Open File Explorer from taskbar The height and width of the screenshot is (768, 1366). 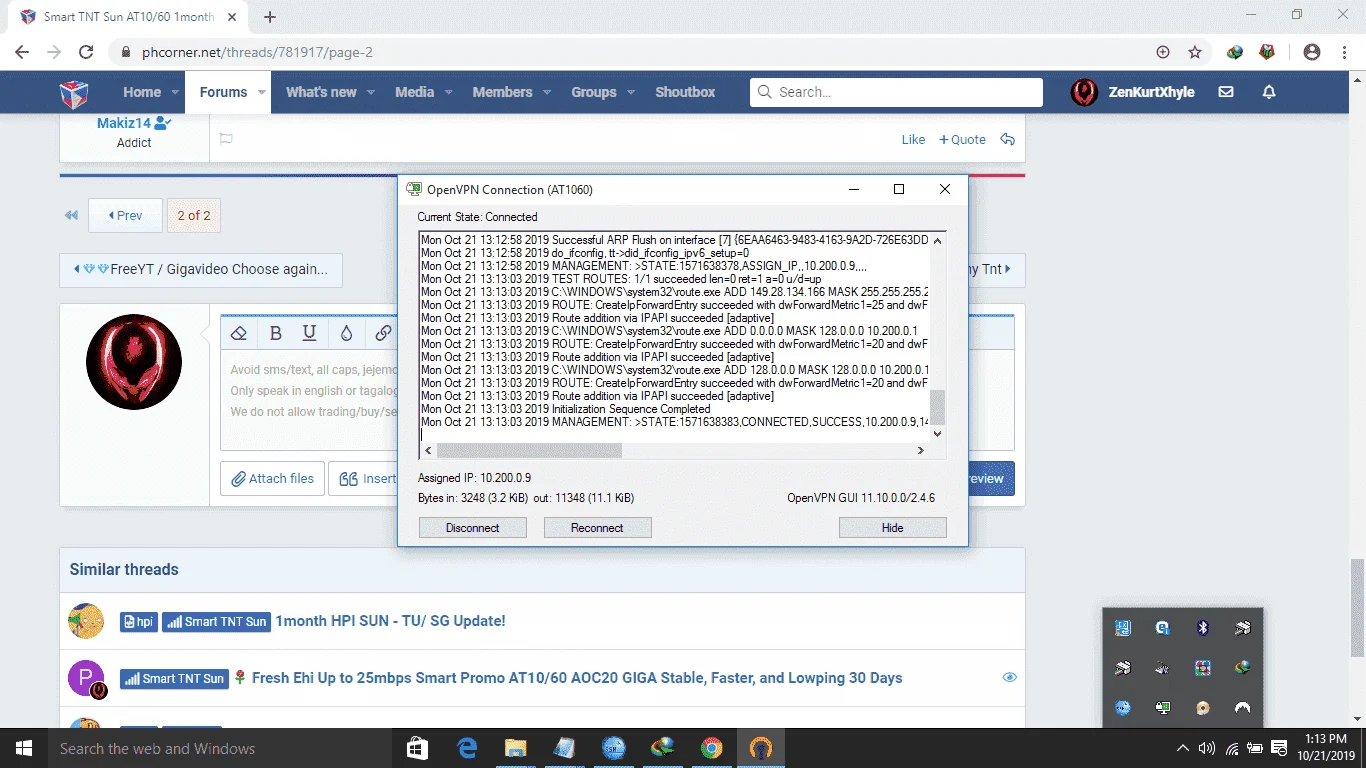[515, 748]
